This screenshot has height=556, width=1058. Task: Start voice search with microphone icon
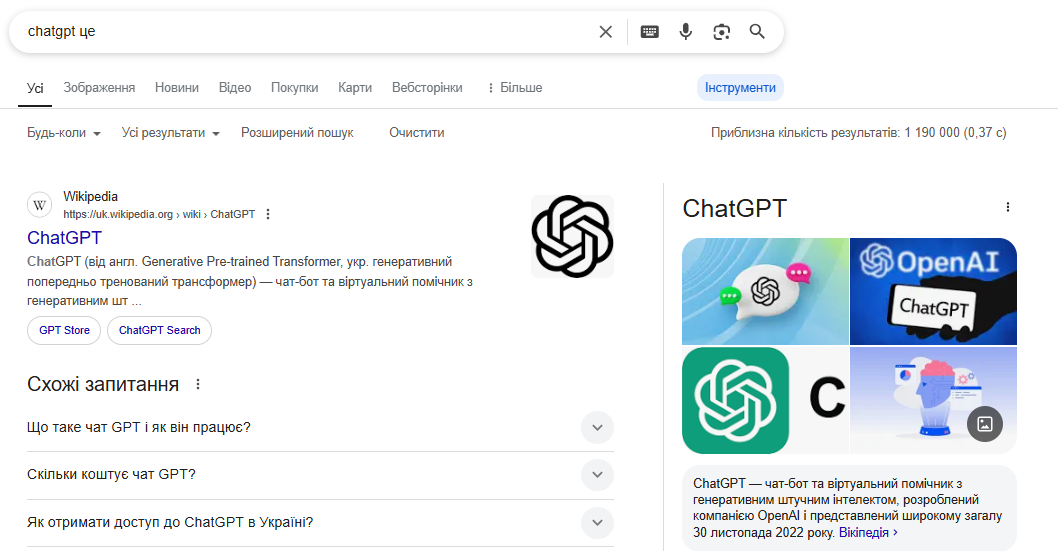(x=686, y=32)
